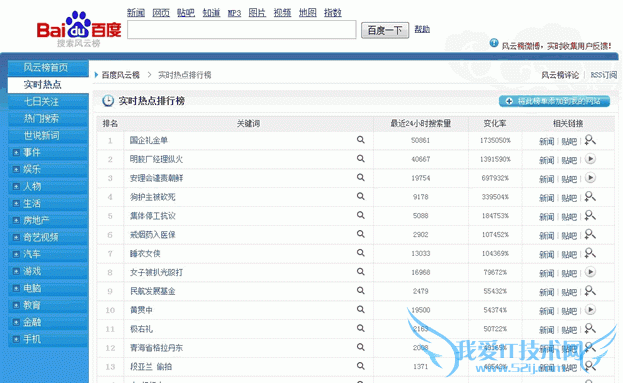Open the RSS订阅 link
The image size is (623, 383).
click(604, 75)
